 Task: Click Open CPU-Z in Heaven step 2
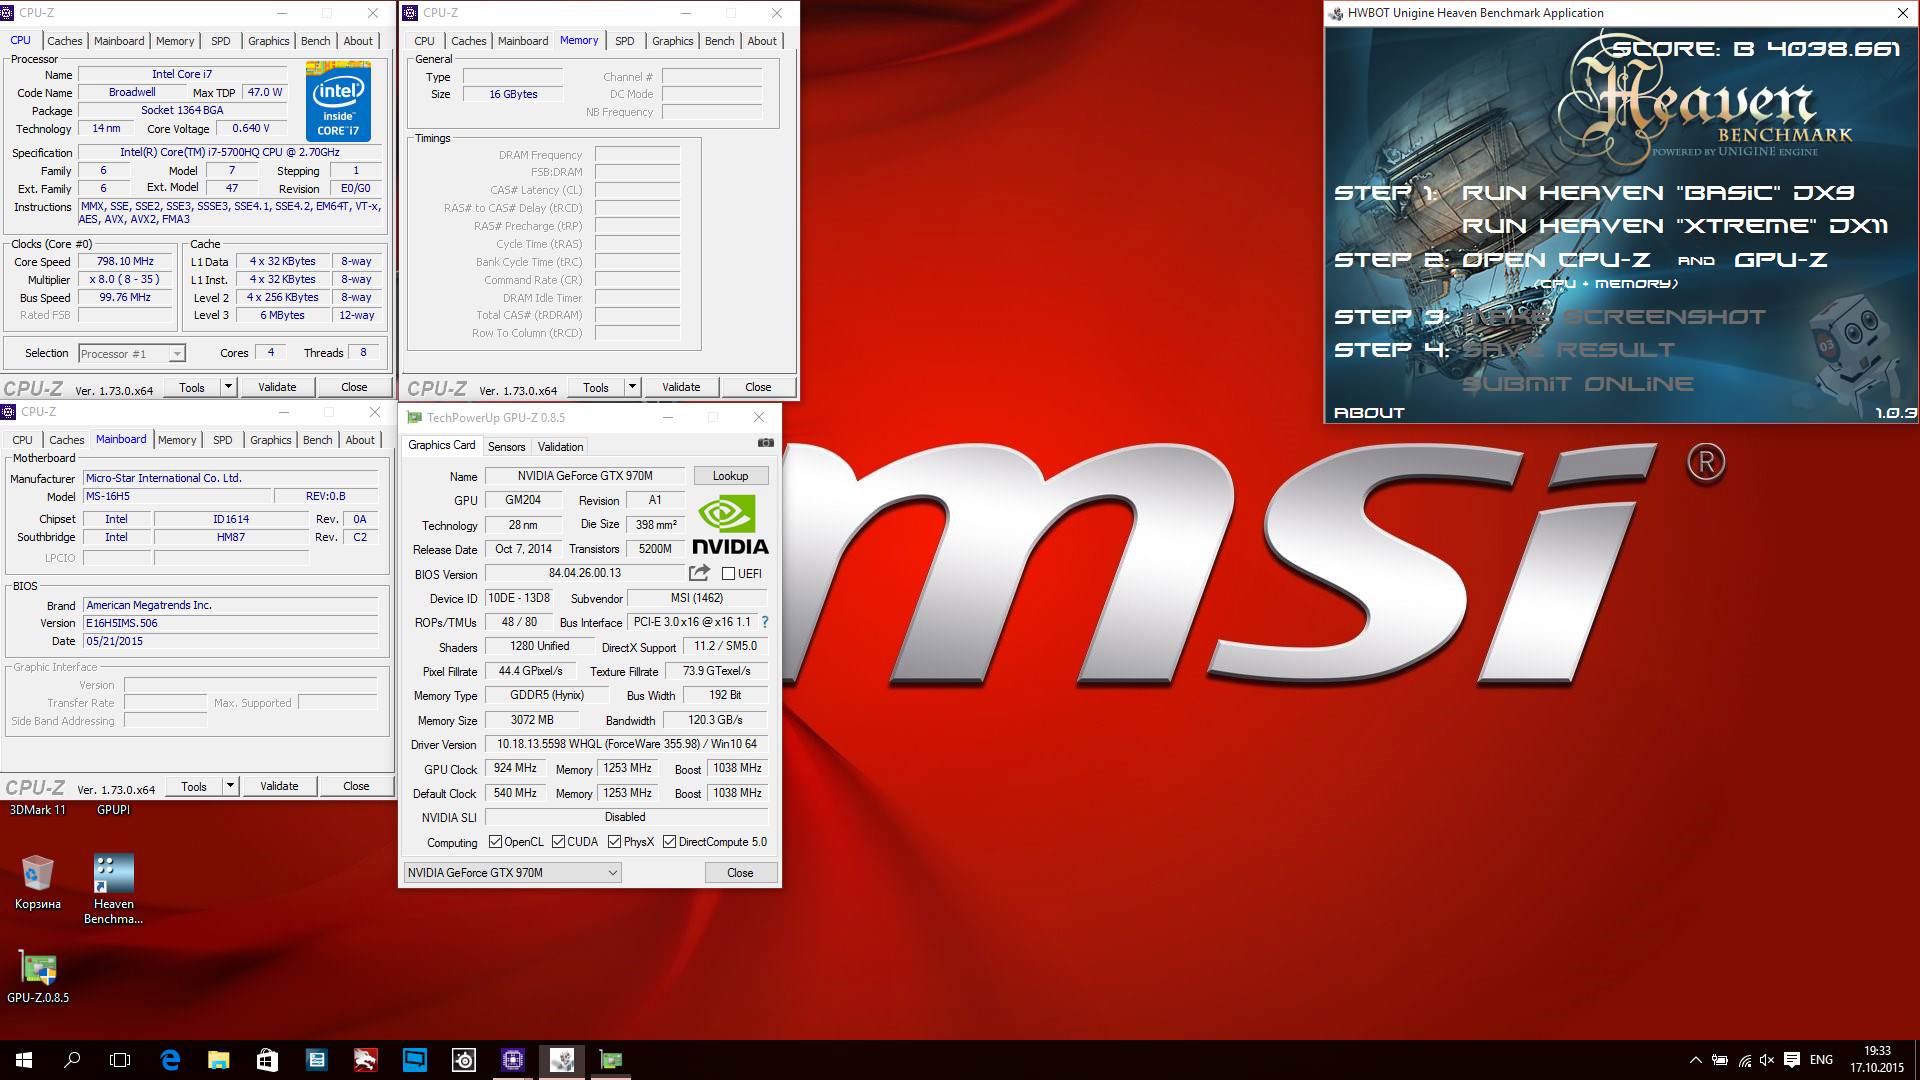(1556, 260)
